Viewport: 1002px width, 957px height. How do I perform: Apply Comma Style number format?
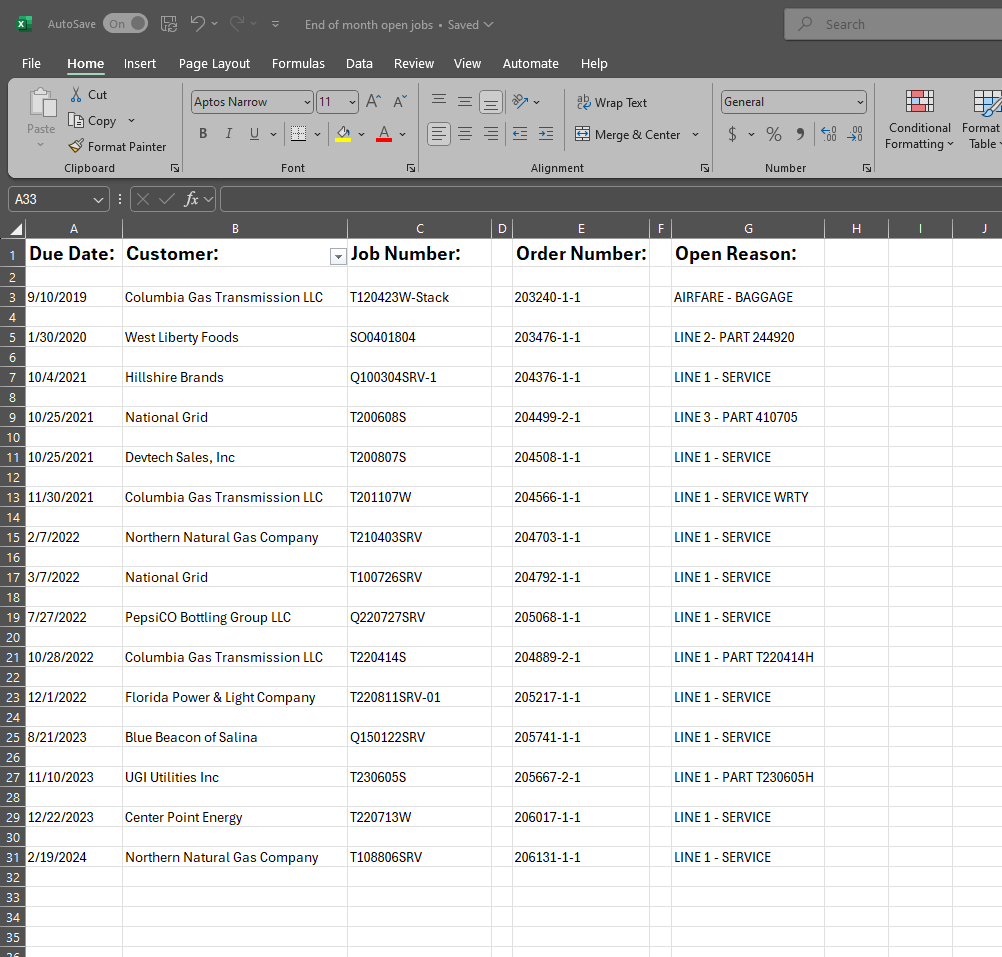(x=800, y=134)
